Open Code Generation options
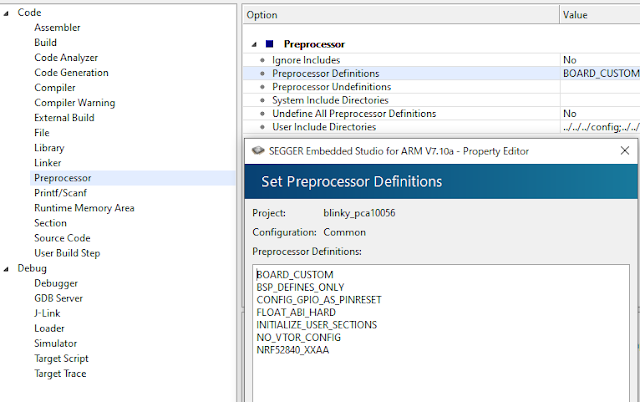 (x=71, y=73)
